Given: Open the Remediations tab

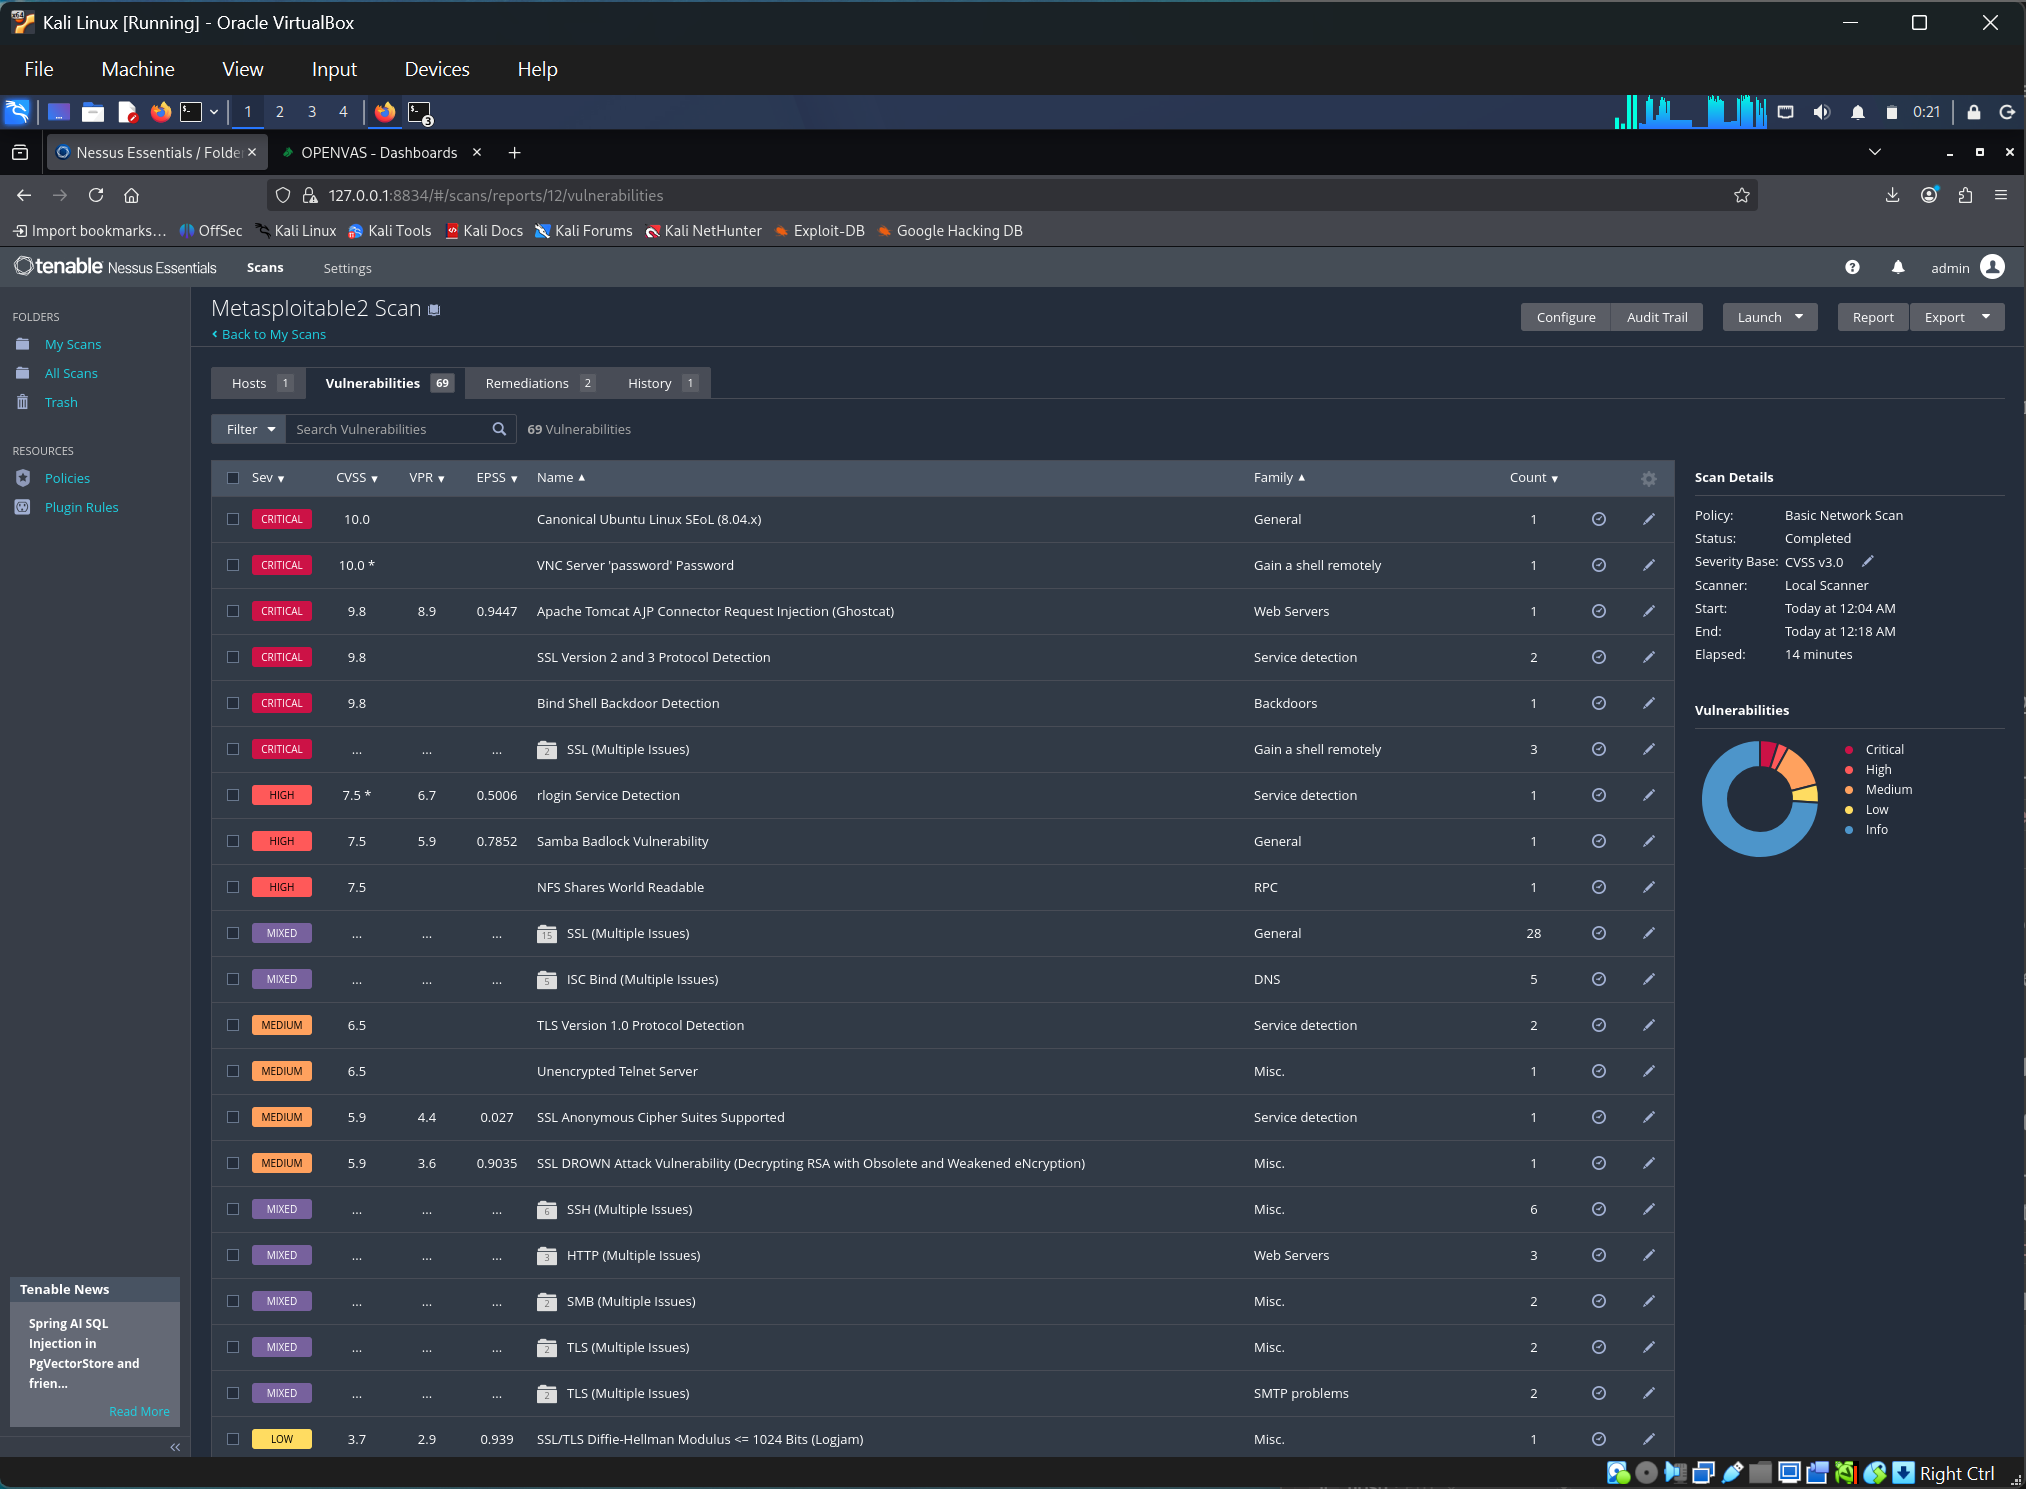Looking at the screenshot, I should coord(538,383).
